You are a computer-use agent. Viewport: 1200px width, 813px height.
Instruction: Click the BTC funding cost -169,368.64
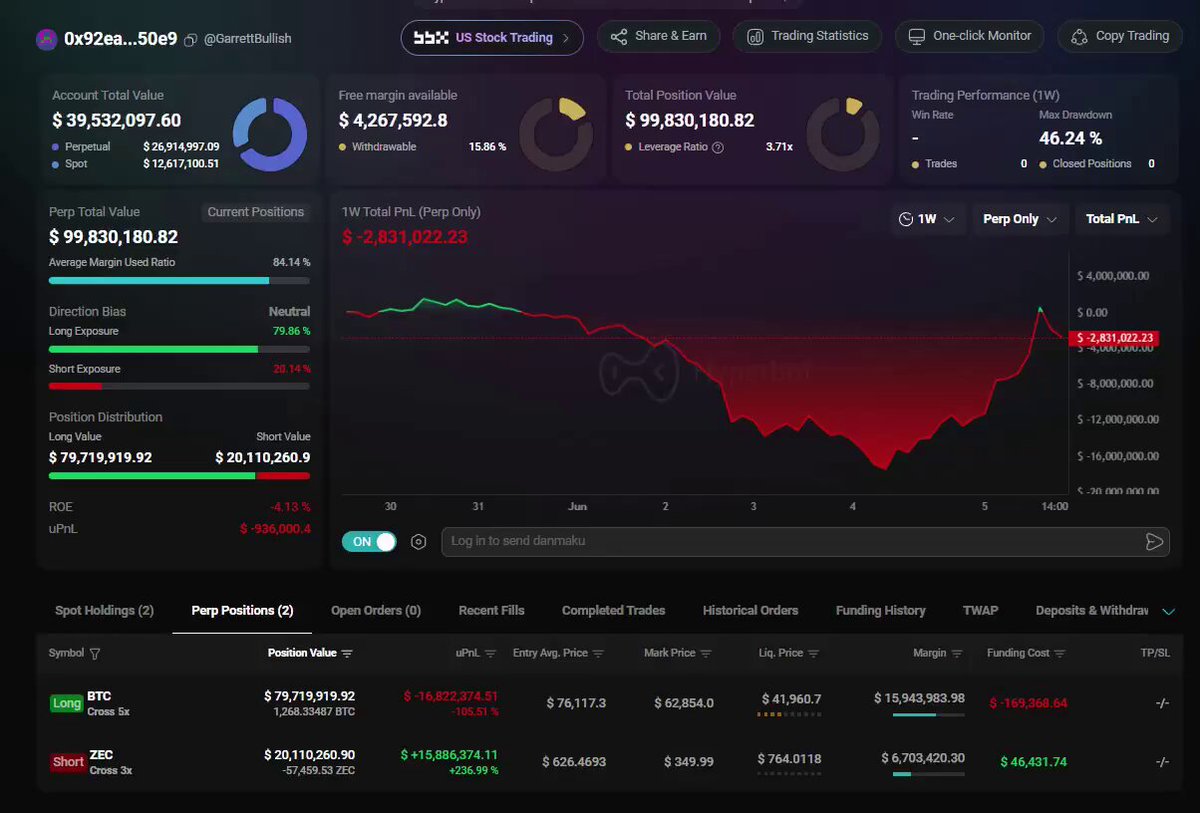click(x=1028, y=703)
